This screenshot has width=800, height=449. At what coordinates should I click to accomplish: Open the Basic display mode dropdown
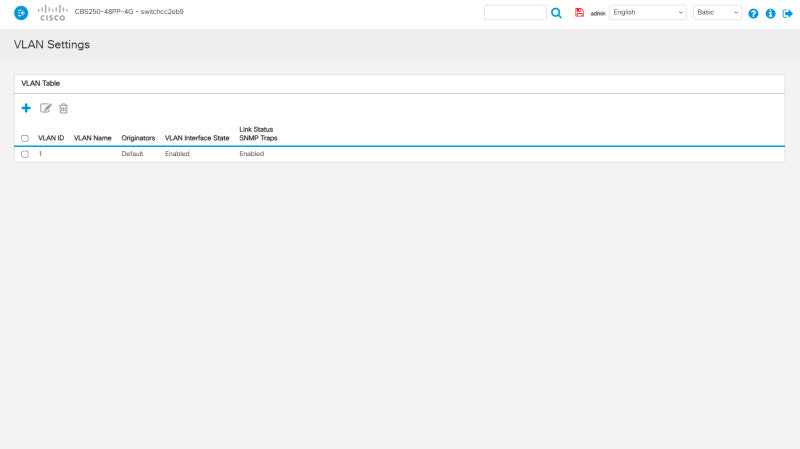coord(717,12)
